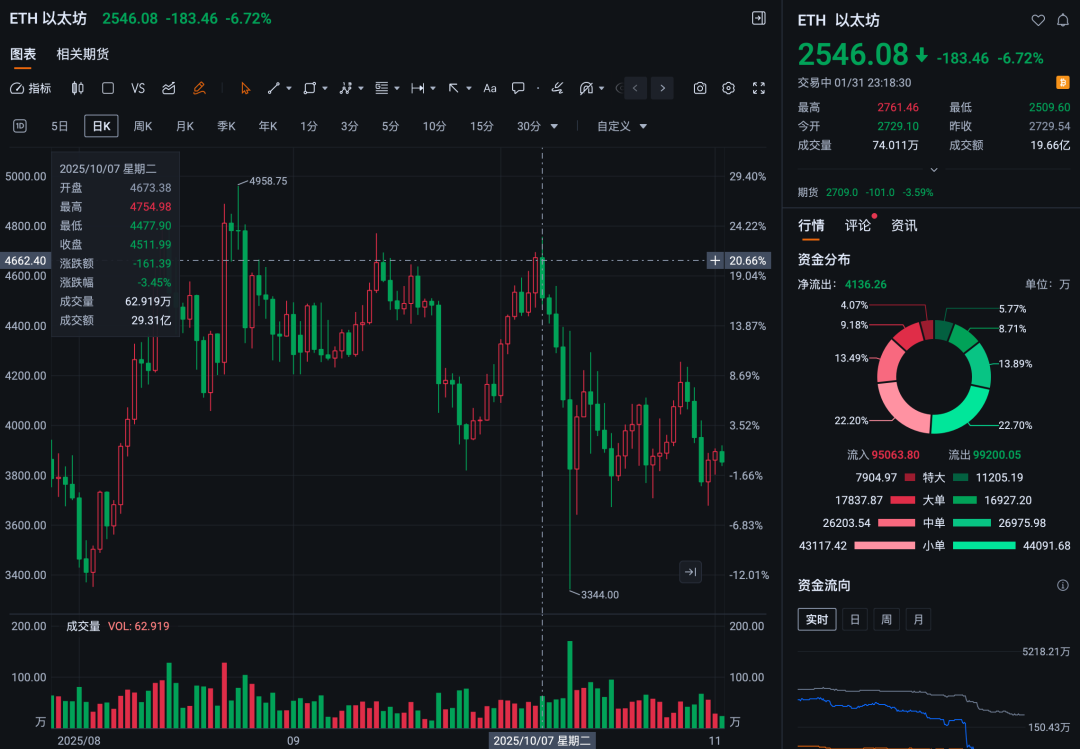Expand more quote details chevron
The image size is (1080, 749).
(x=933, y=170)
